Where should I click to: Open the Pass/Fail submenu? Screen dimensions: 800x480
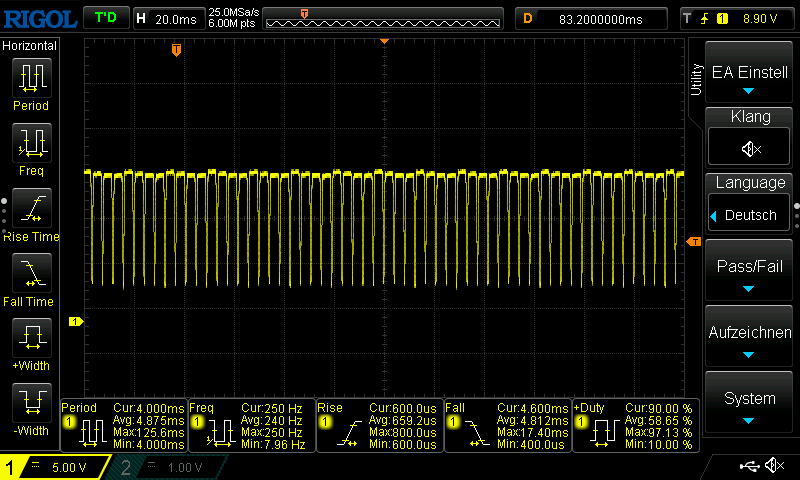(x=750, y=272)
